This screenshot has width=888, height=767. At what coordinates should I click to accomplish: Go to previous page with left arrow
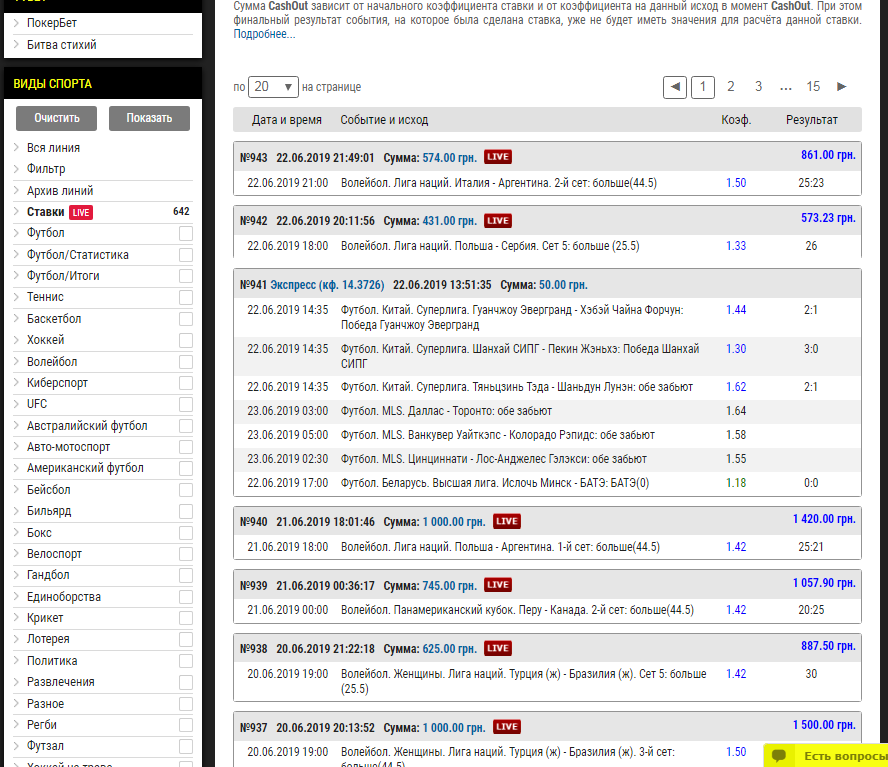point(675,87)
